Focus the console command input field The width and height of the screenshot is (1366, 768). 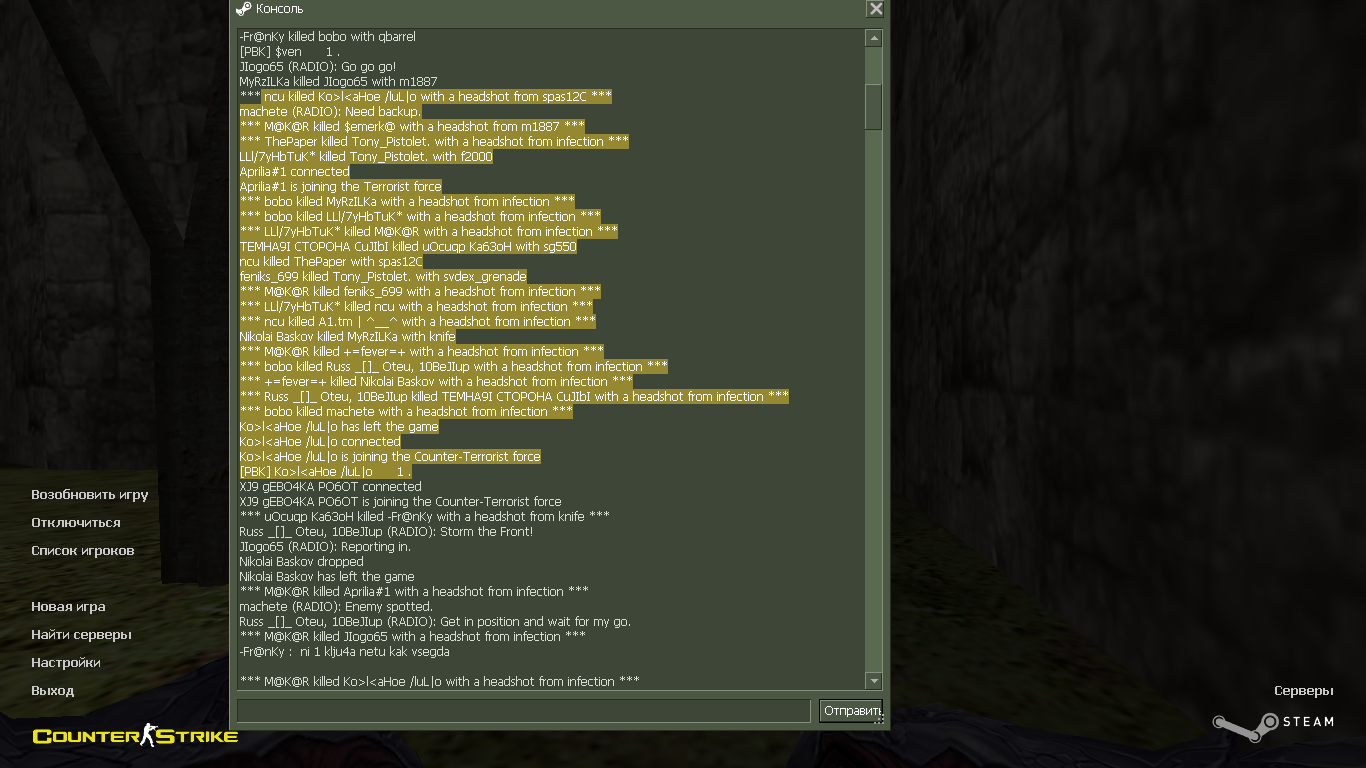pos(523,711)
